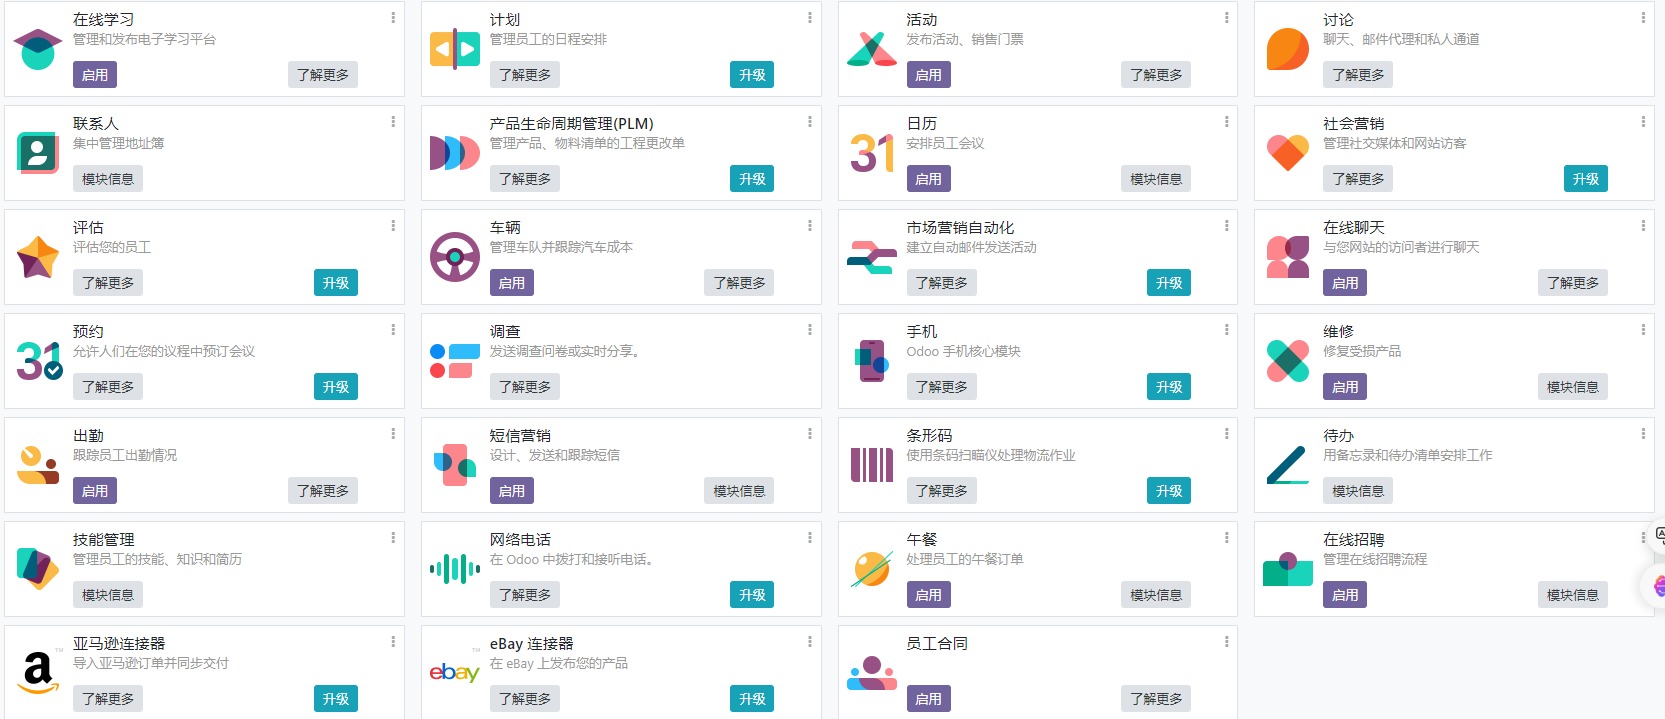1665x719 pixels.
Task: Click the 亚马逊连接器 Amazon logo icon
Action: [x=38, y=673]
